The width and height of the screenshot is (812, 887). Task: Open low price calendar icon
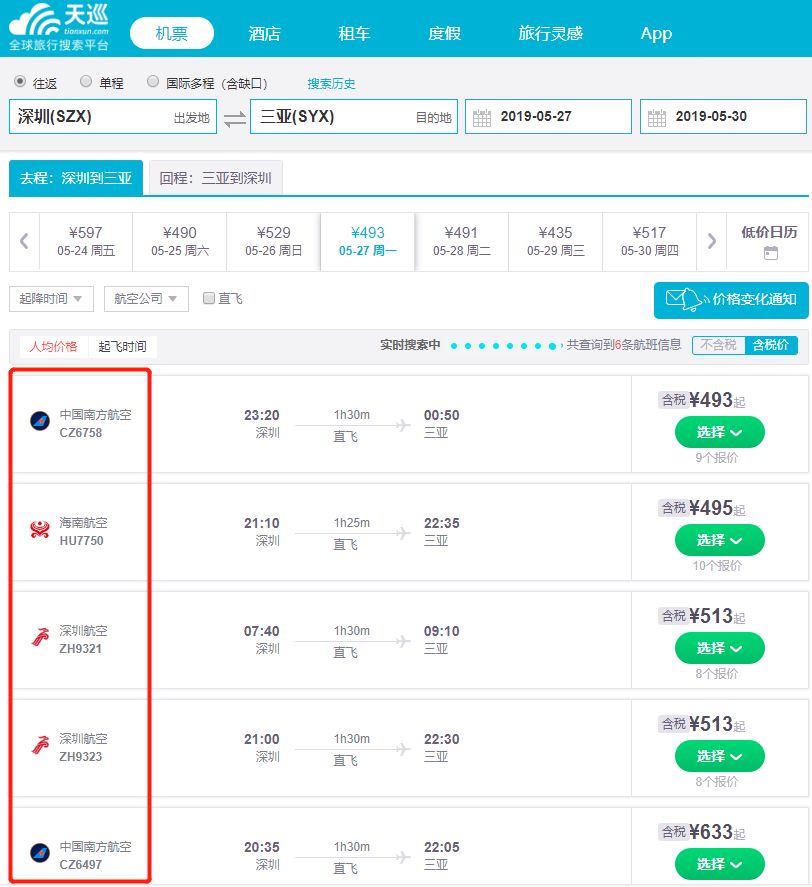tap(770, 253)
